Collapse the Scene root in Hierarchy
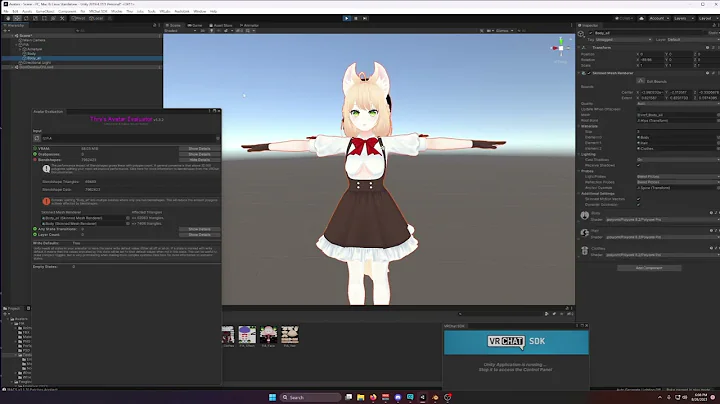The height and width of the screenshot is (404, 720). [12, 35]
